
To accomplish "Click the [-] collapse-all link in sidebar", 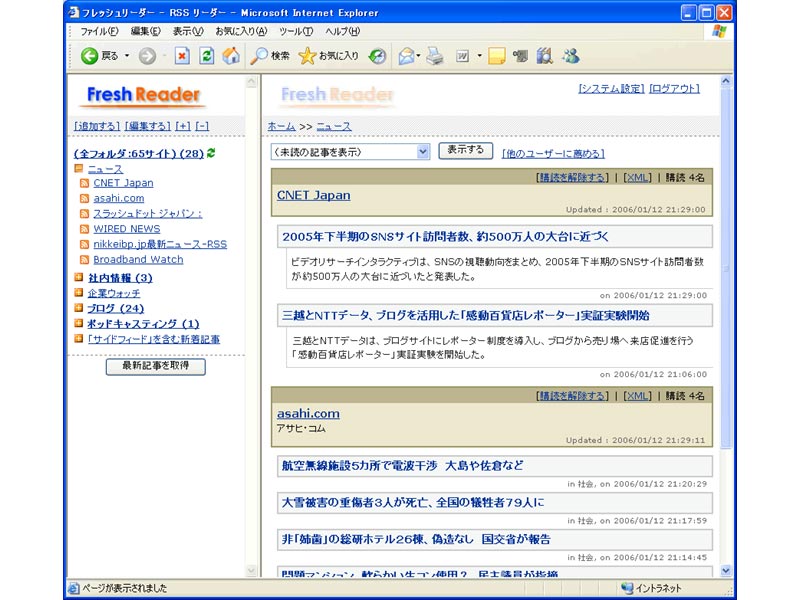I will (202, 126).
